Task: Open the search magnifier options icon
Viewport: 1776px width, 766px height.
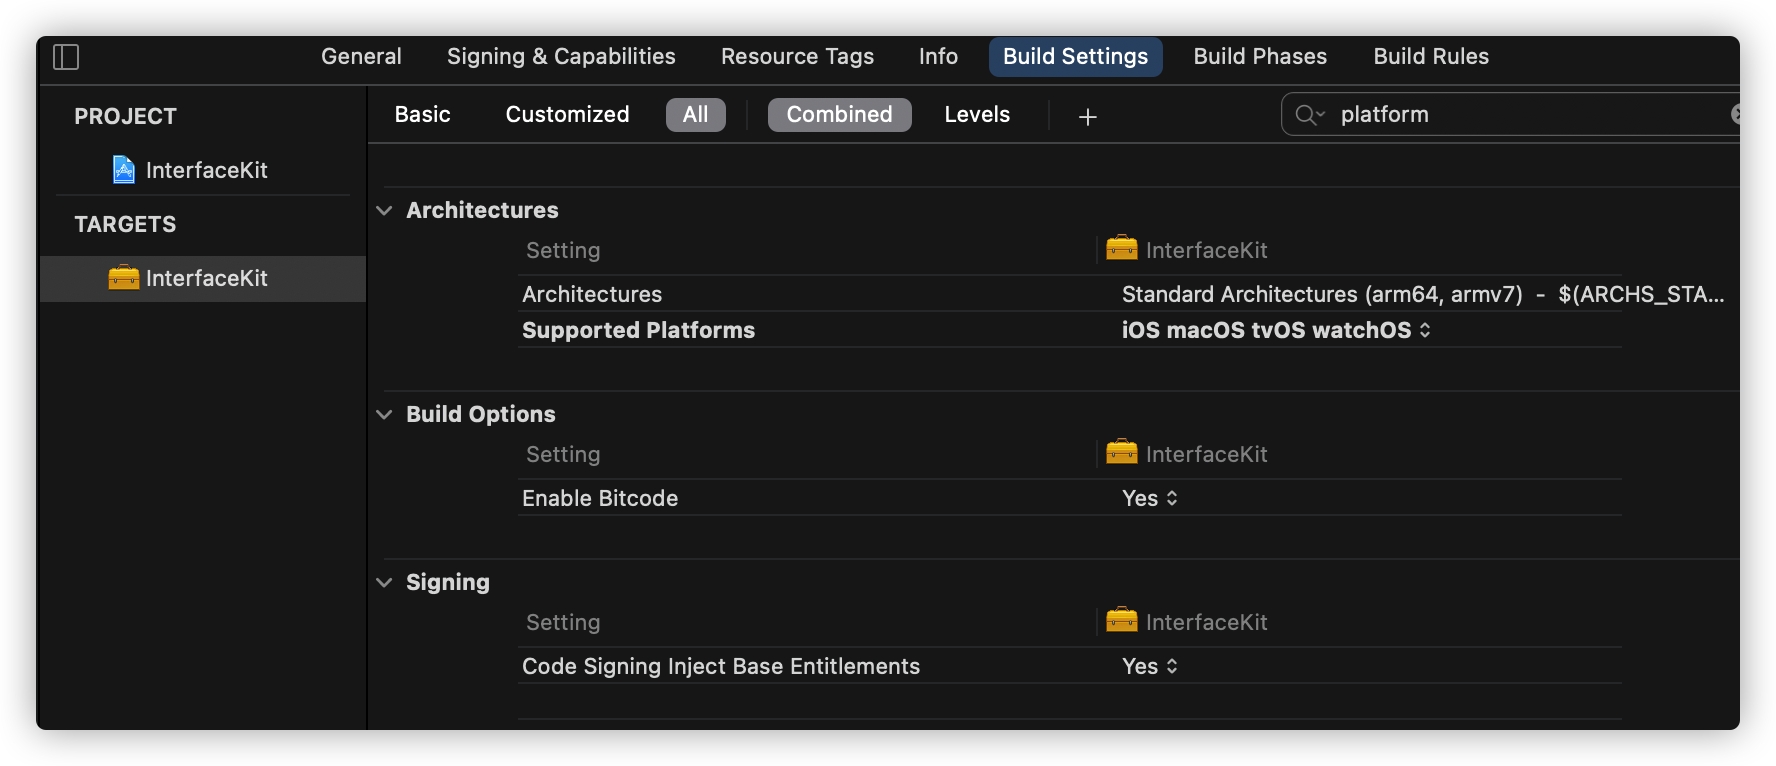Action: (1310, 115)
